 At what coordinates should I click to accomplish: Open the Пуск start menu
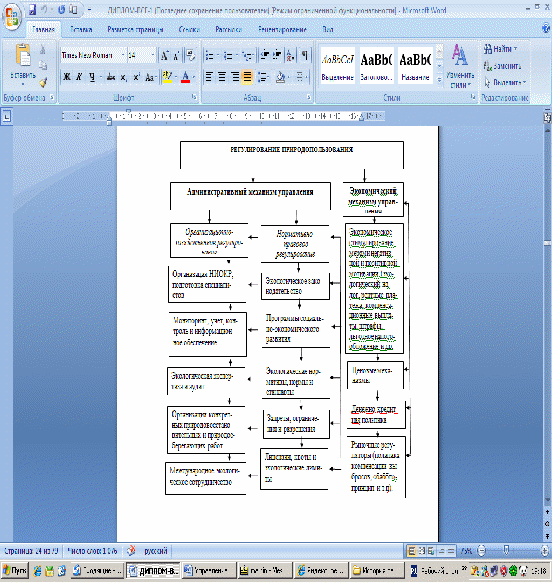pos(15,570)
